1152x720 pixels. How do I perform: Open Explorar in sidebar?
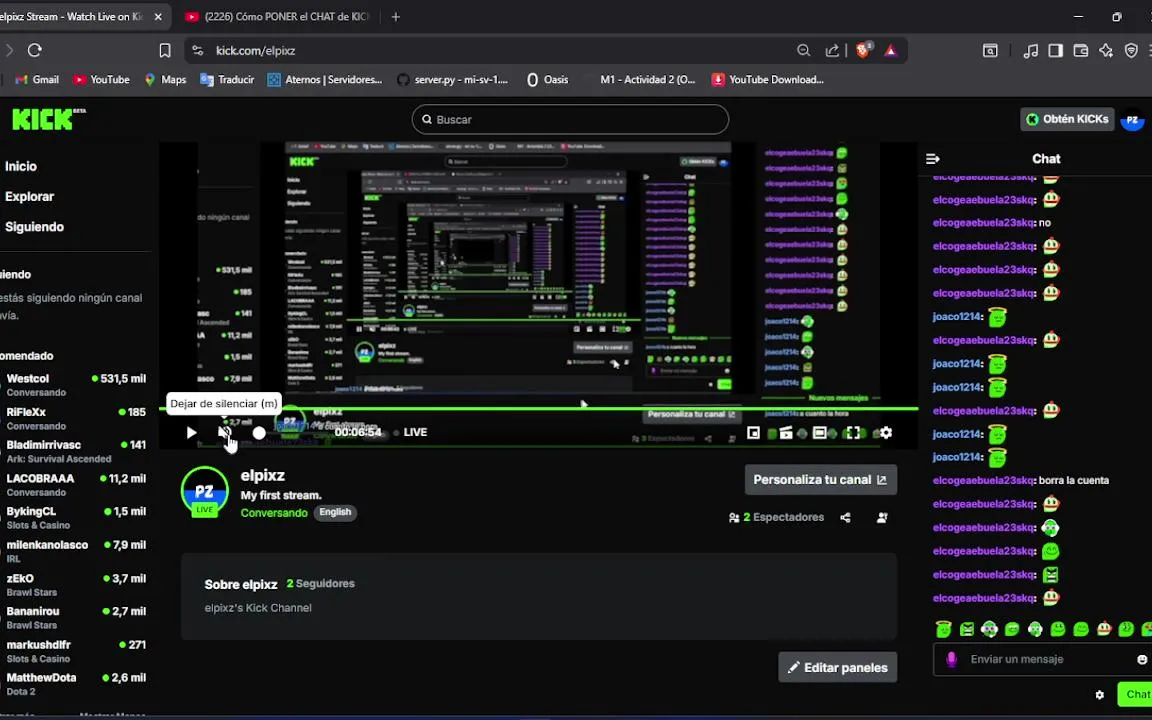pos(29,196)
